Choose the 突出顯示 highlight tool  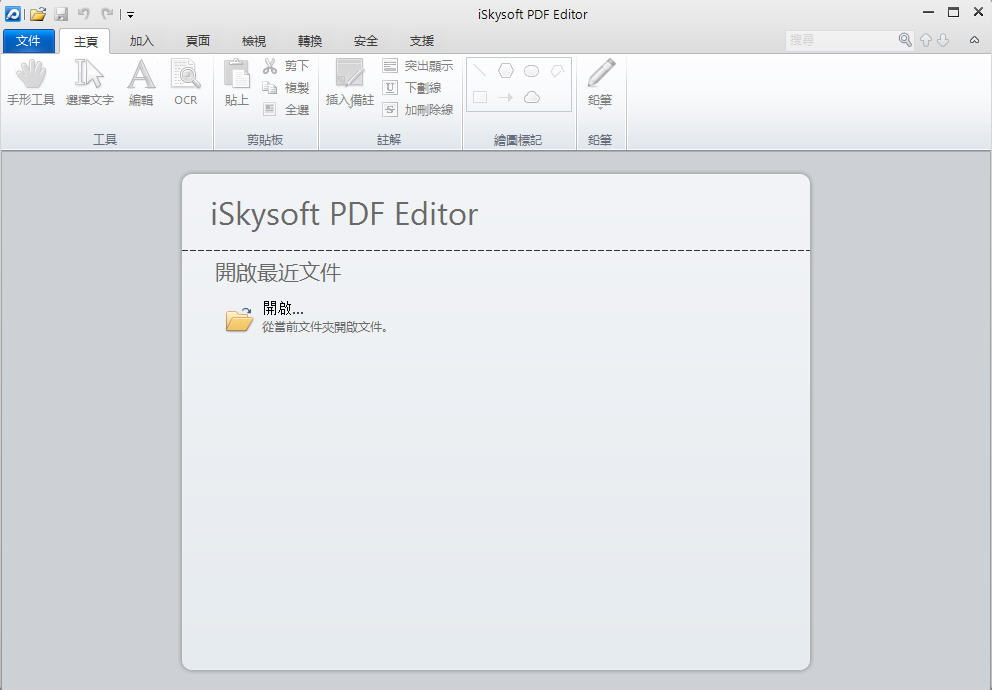pos(418,66)
